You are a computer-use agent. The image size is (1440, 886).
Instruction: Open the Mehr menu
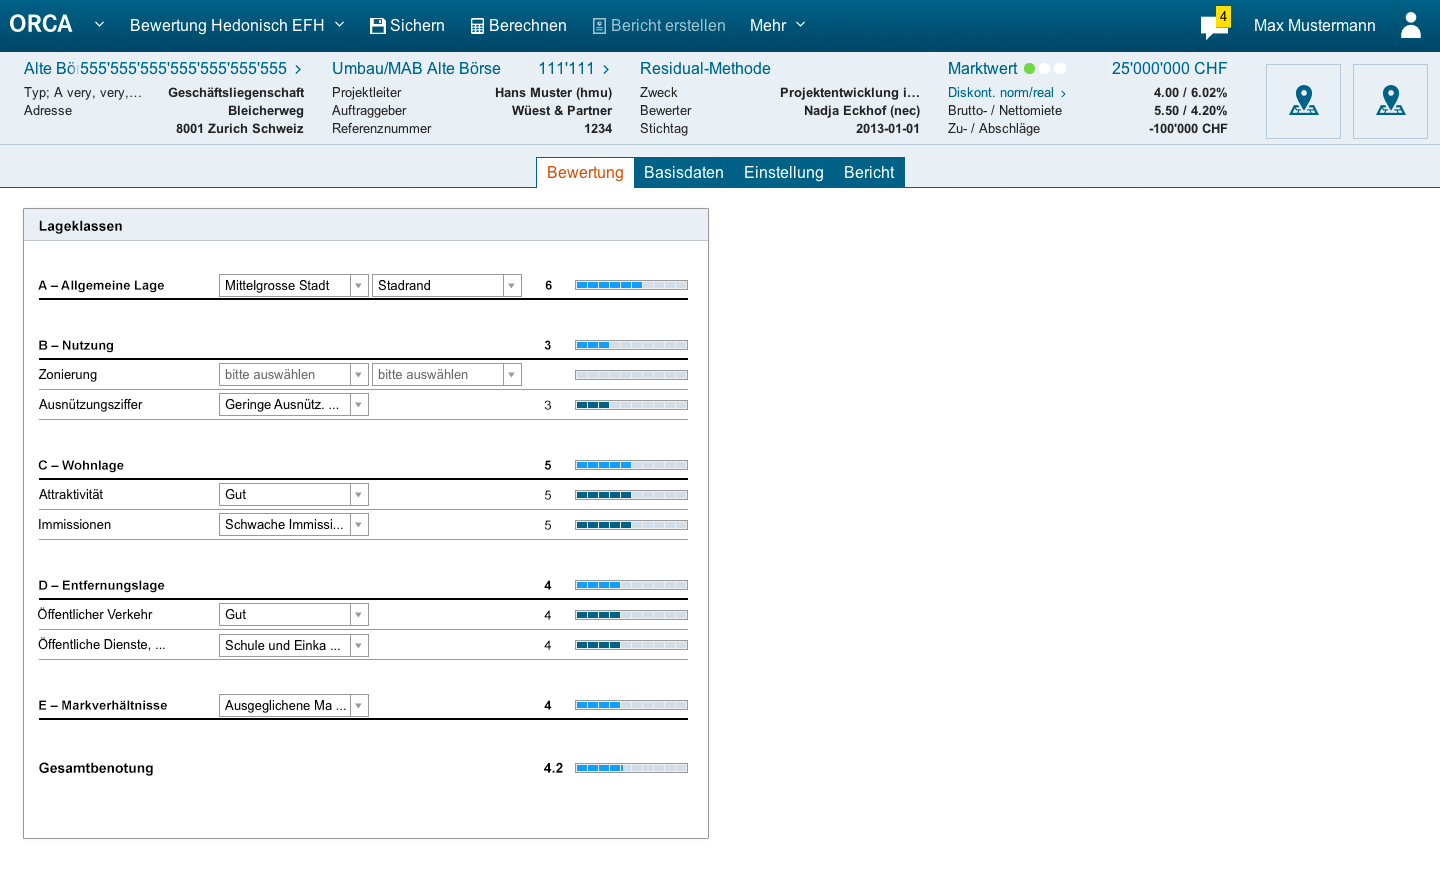777,25
